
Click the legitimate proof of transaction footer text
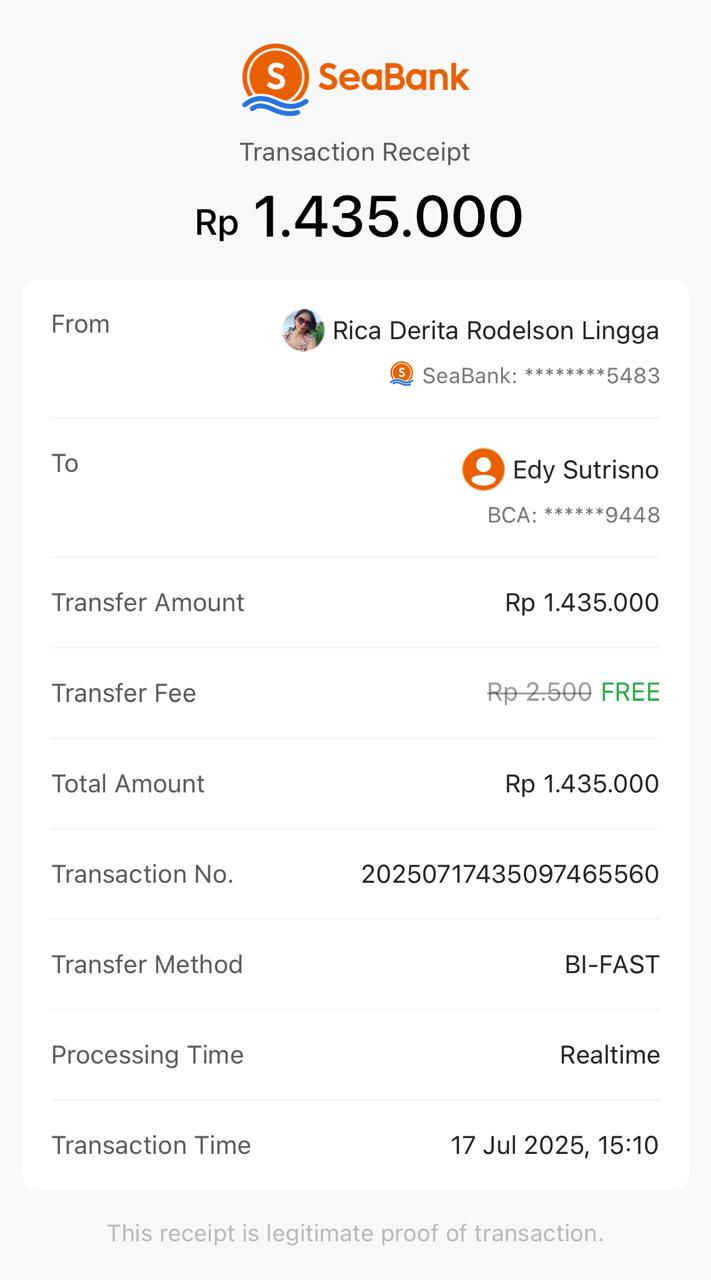tap(355, 1234)
